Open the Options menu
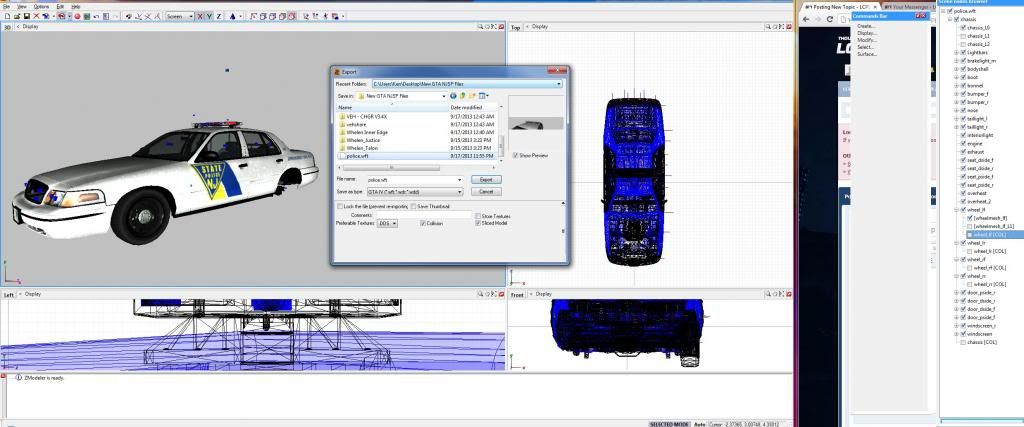 pos(43,6)
